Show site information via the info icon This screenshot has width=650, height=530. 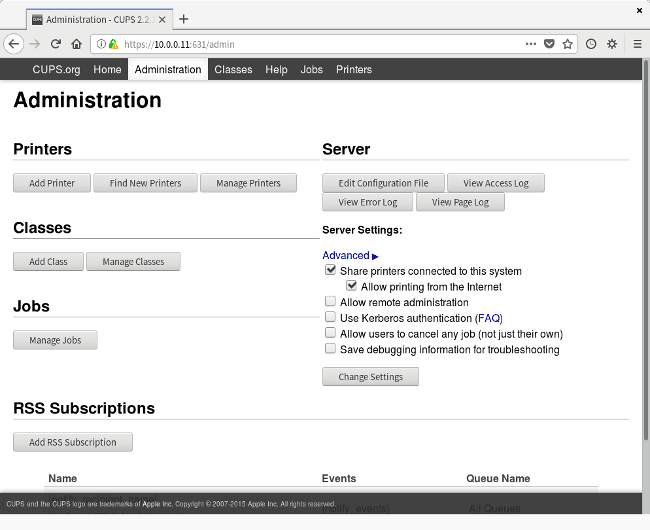[x=101, y=44]
